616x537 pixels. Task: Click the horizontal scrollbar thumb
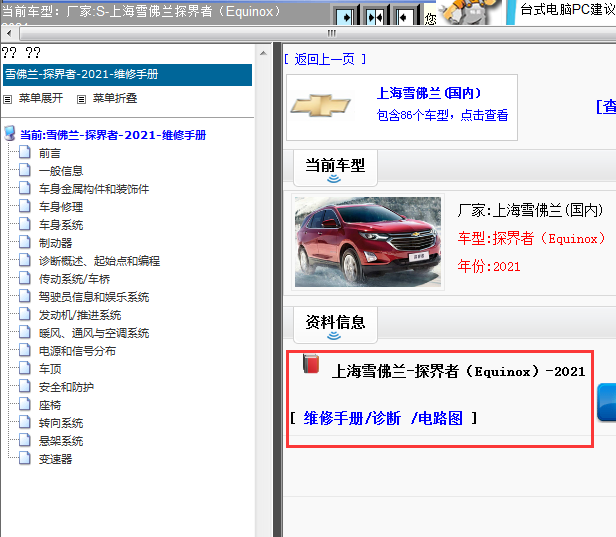click(331, 33)
